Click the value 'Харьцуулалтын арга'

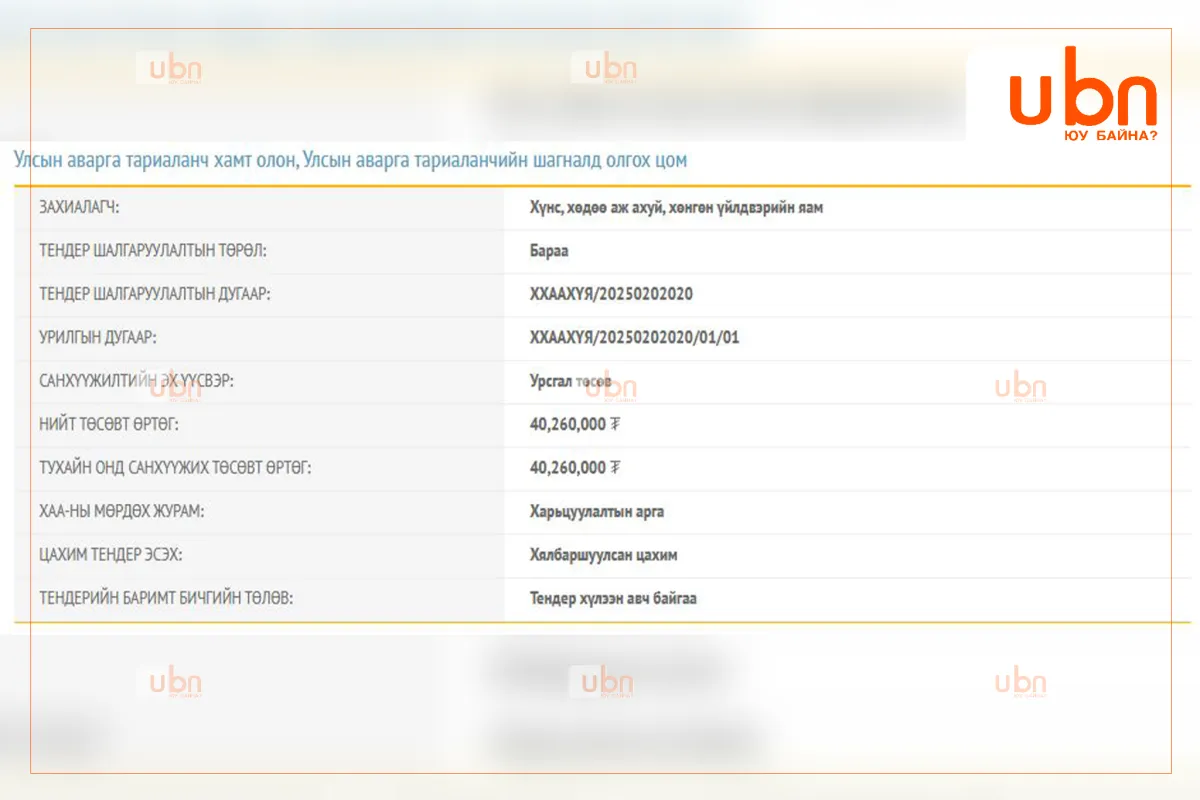[597, 512]
